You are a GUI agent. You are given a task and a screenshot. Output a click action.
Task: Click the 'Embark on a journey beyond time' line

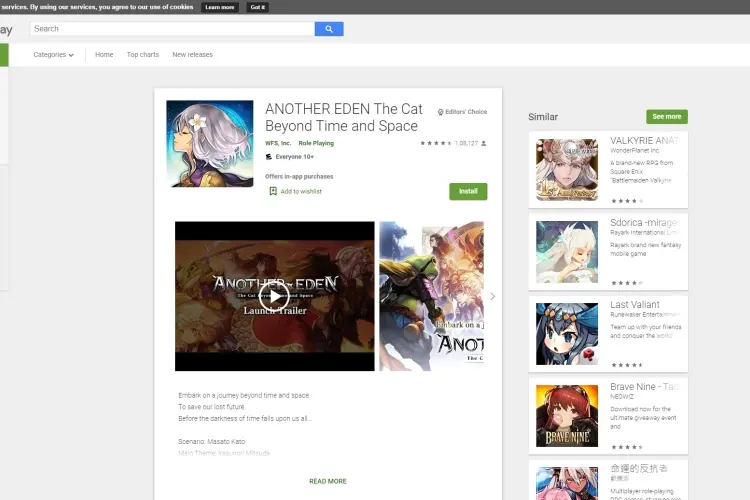(244, 396)
